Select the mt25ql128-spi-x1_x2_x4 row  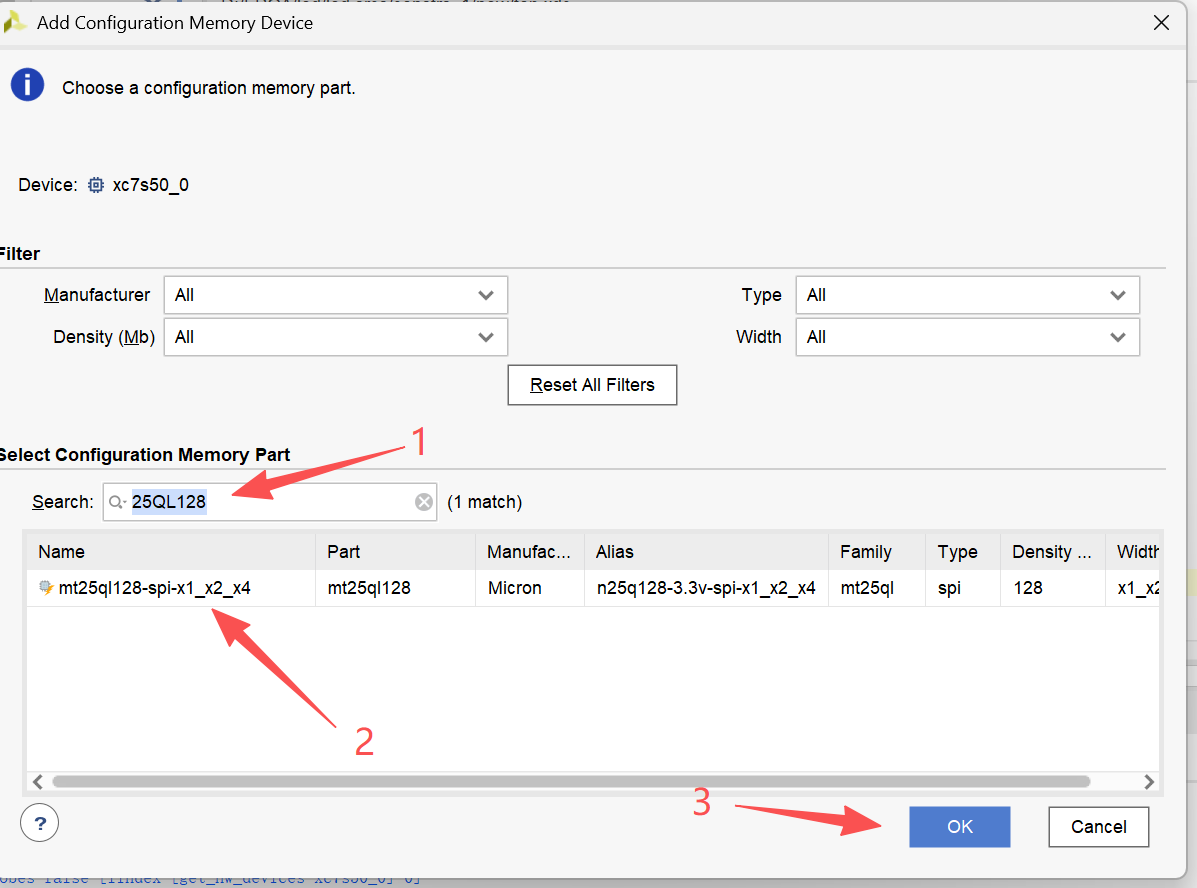(155, 588)
